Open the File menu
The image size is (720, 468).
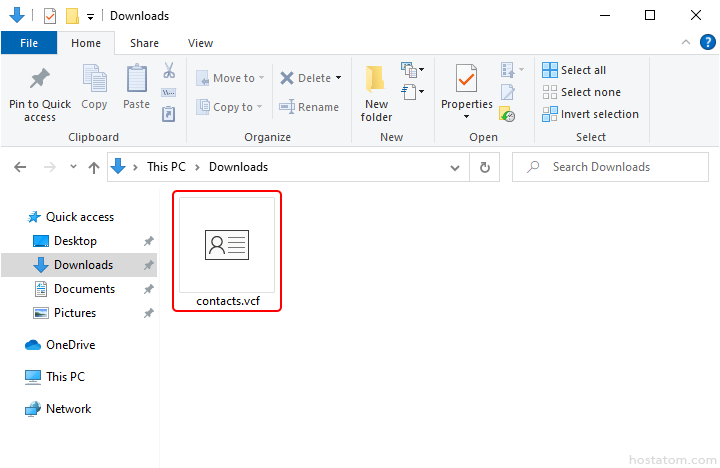tap(29, 43)
